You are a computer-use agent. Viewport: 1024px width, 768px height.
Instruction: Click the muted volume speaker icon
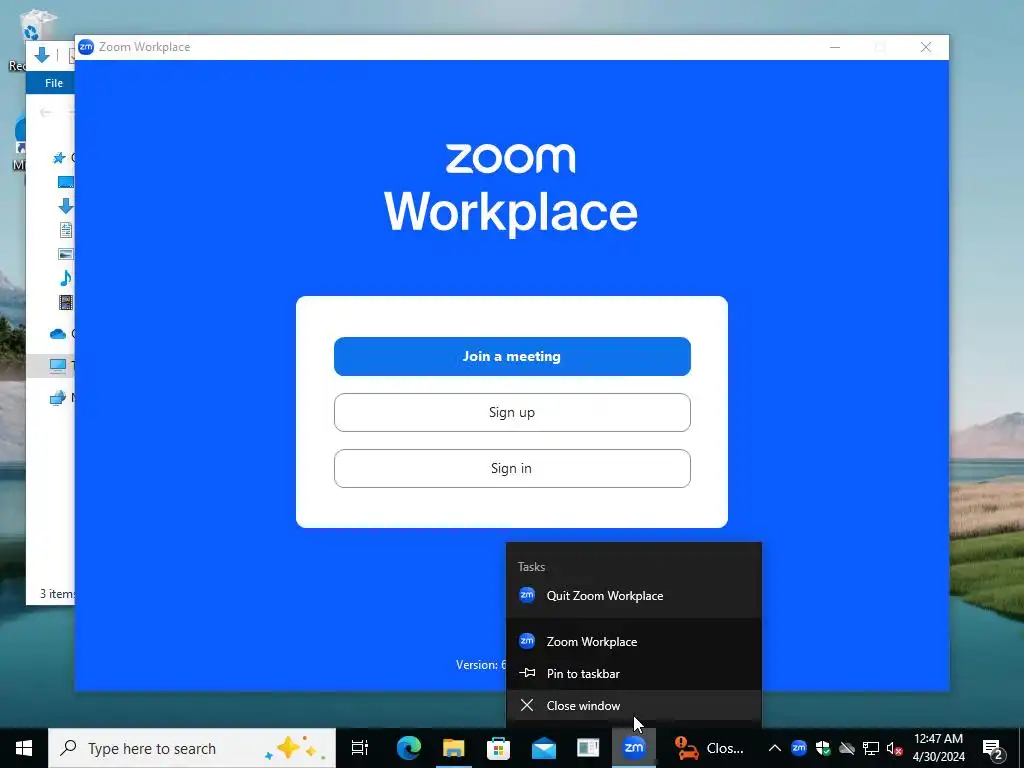click(895, 748)
